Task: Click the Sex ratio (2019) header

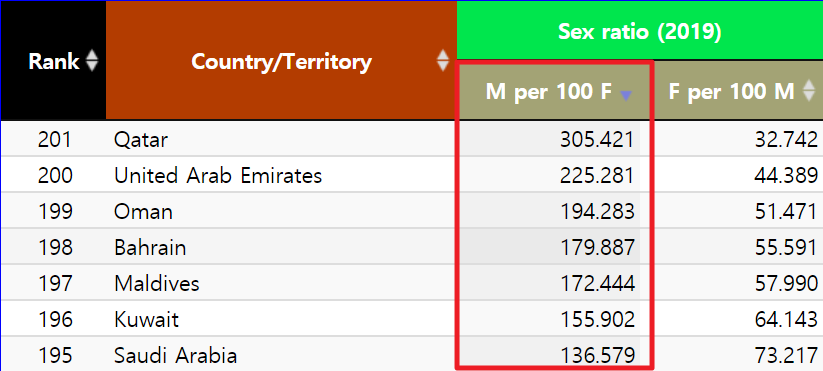Action: pos(640,30)
